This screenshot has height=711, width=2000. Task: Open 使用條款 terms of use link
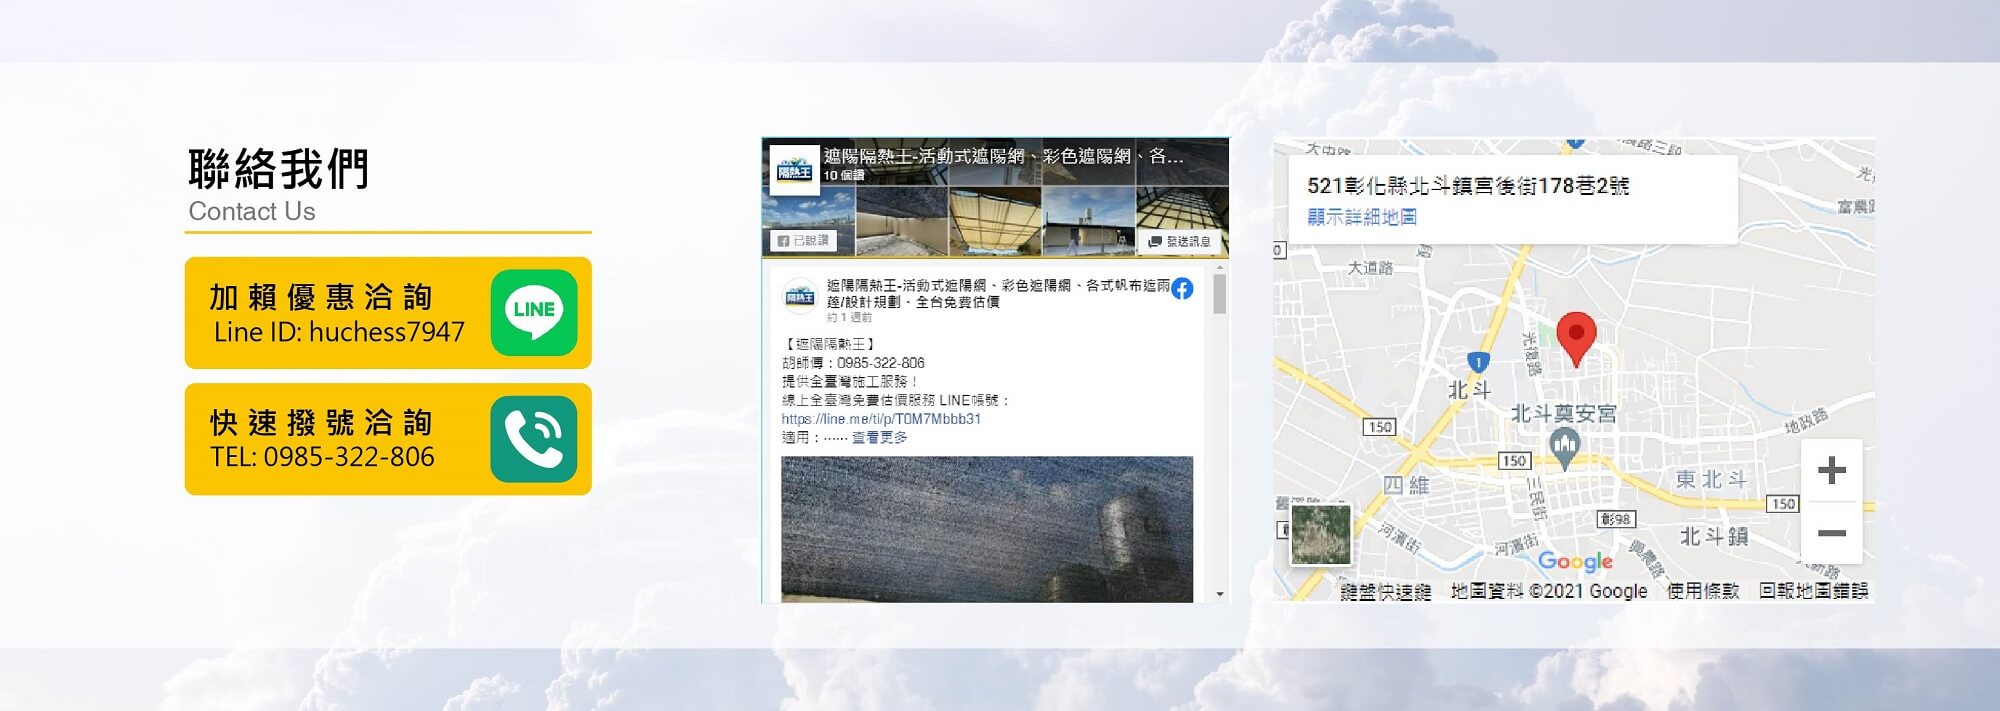[x=1703, y=591]
